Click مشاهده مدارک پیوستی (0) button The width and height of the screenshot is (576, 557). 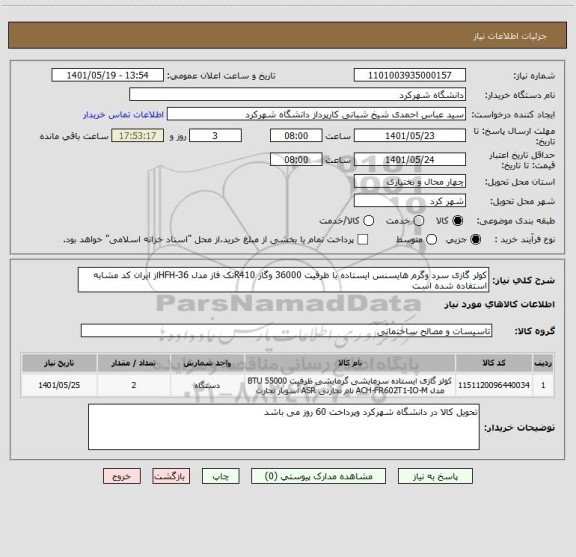pos(318,476)
